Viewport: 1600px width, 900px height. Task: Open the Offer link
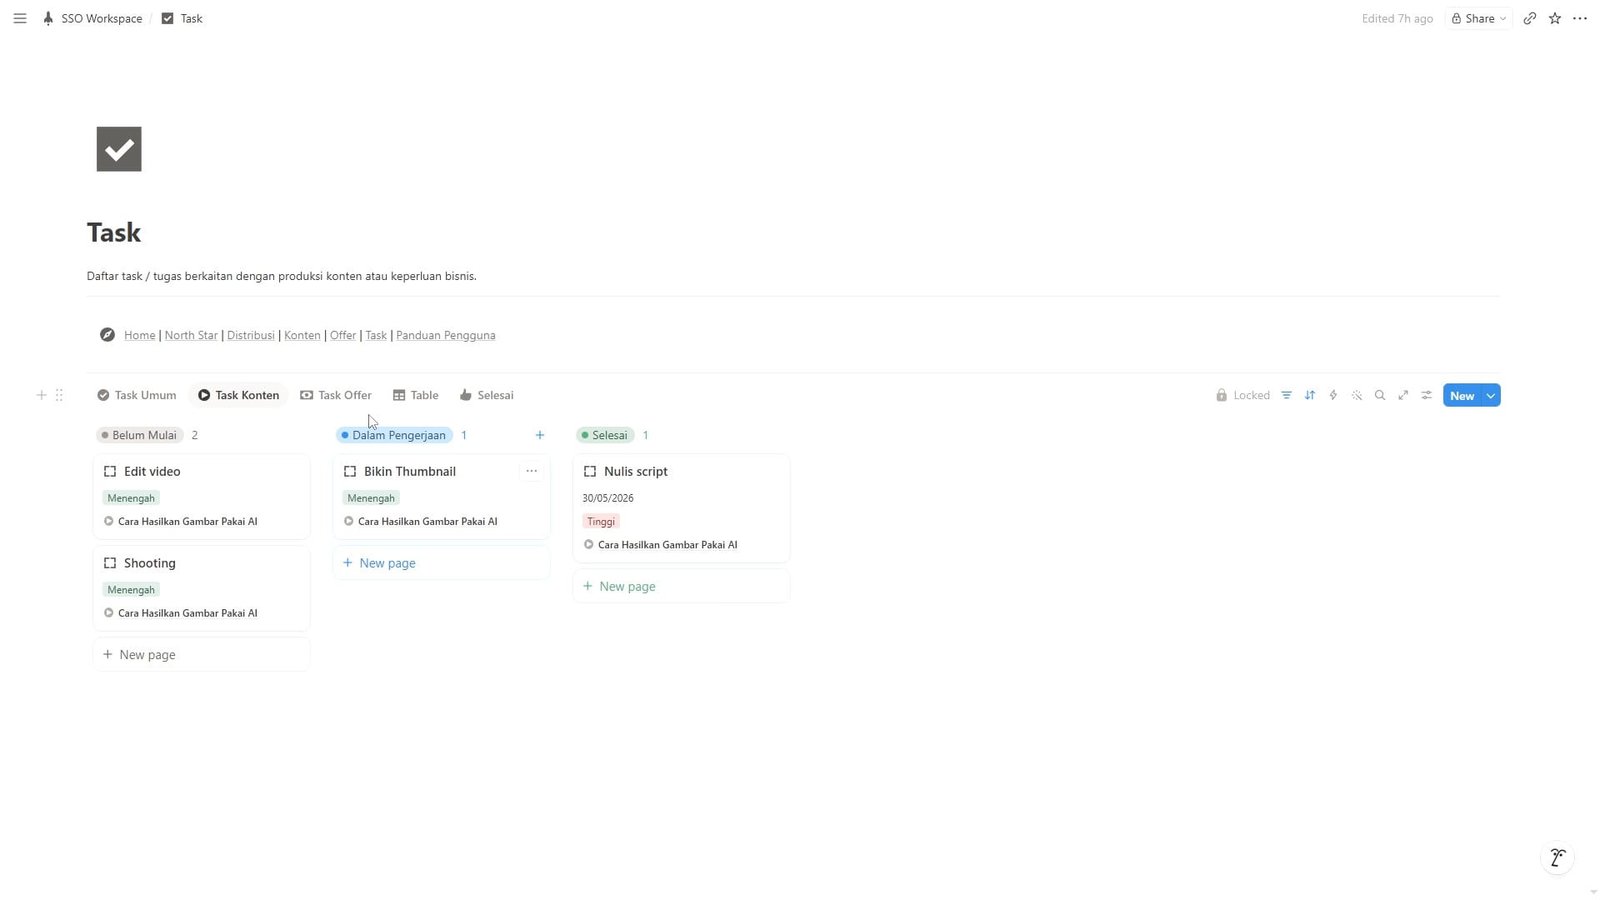point(343,335)
